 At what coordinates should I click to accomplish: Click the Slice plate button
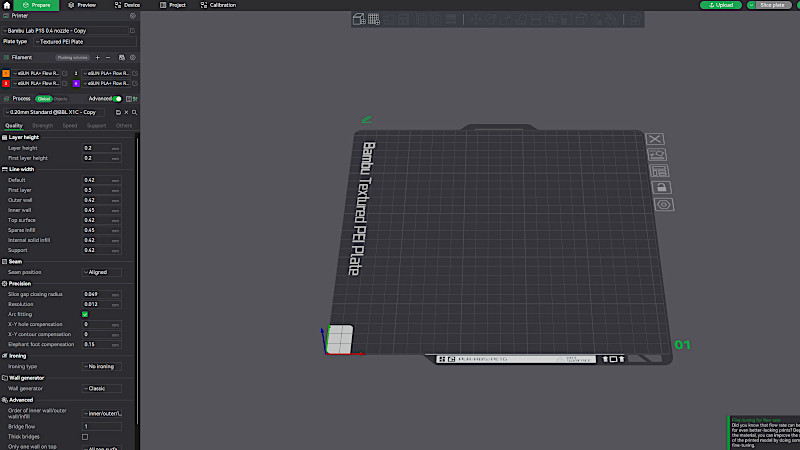(x=772, y=5)
